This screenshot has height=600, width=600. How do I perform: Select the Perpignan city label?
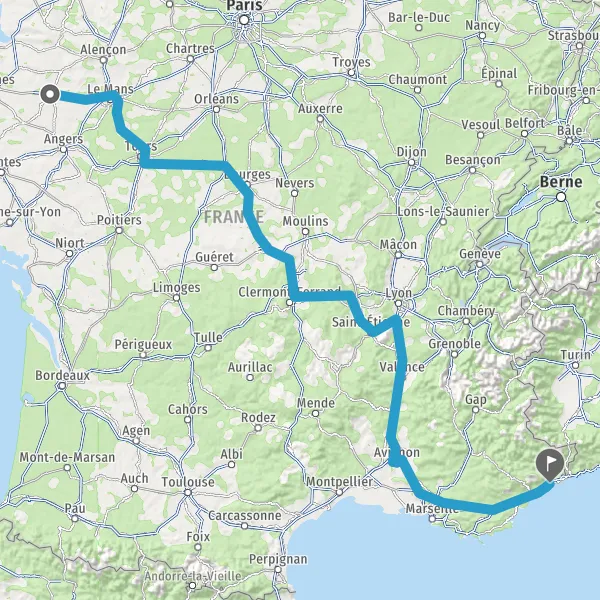pos(278,559)
